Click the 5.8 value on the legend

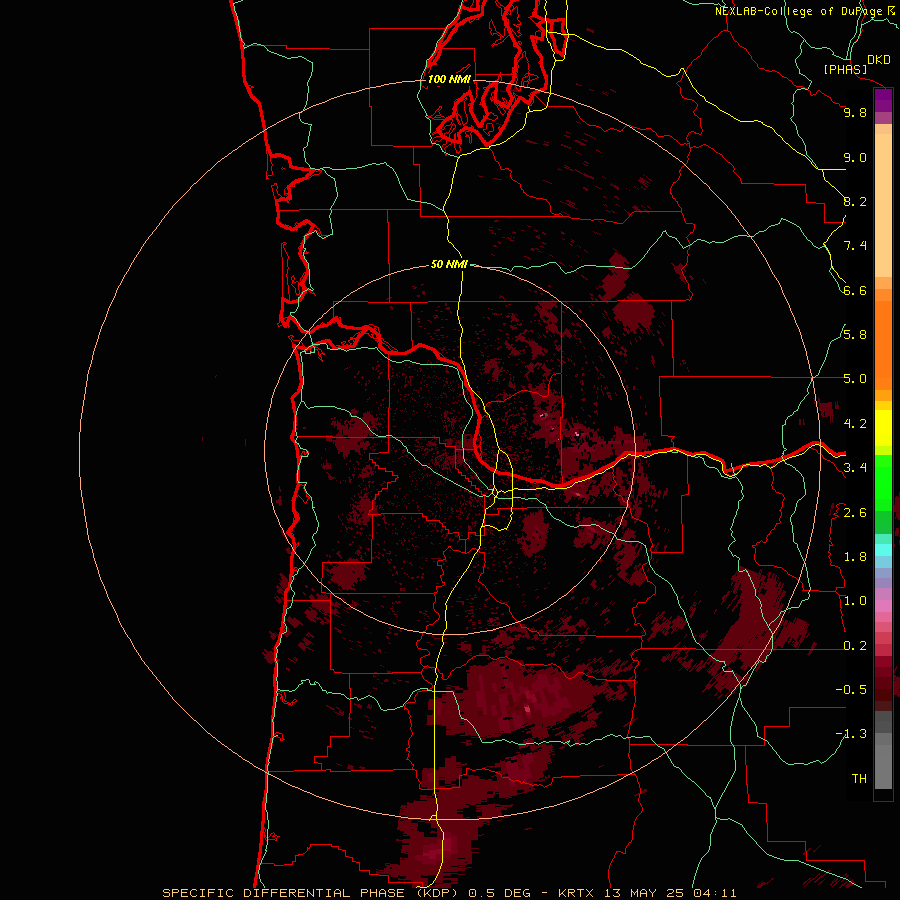(x=855, y=335)
